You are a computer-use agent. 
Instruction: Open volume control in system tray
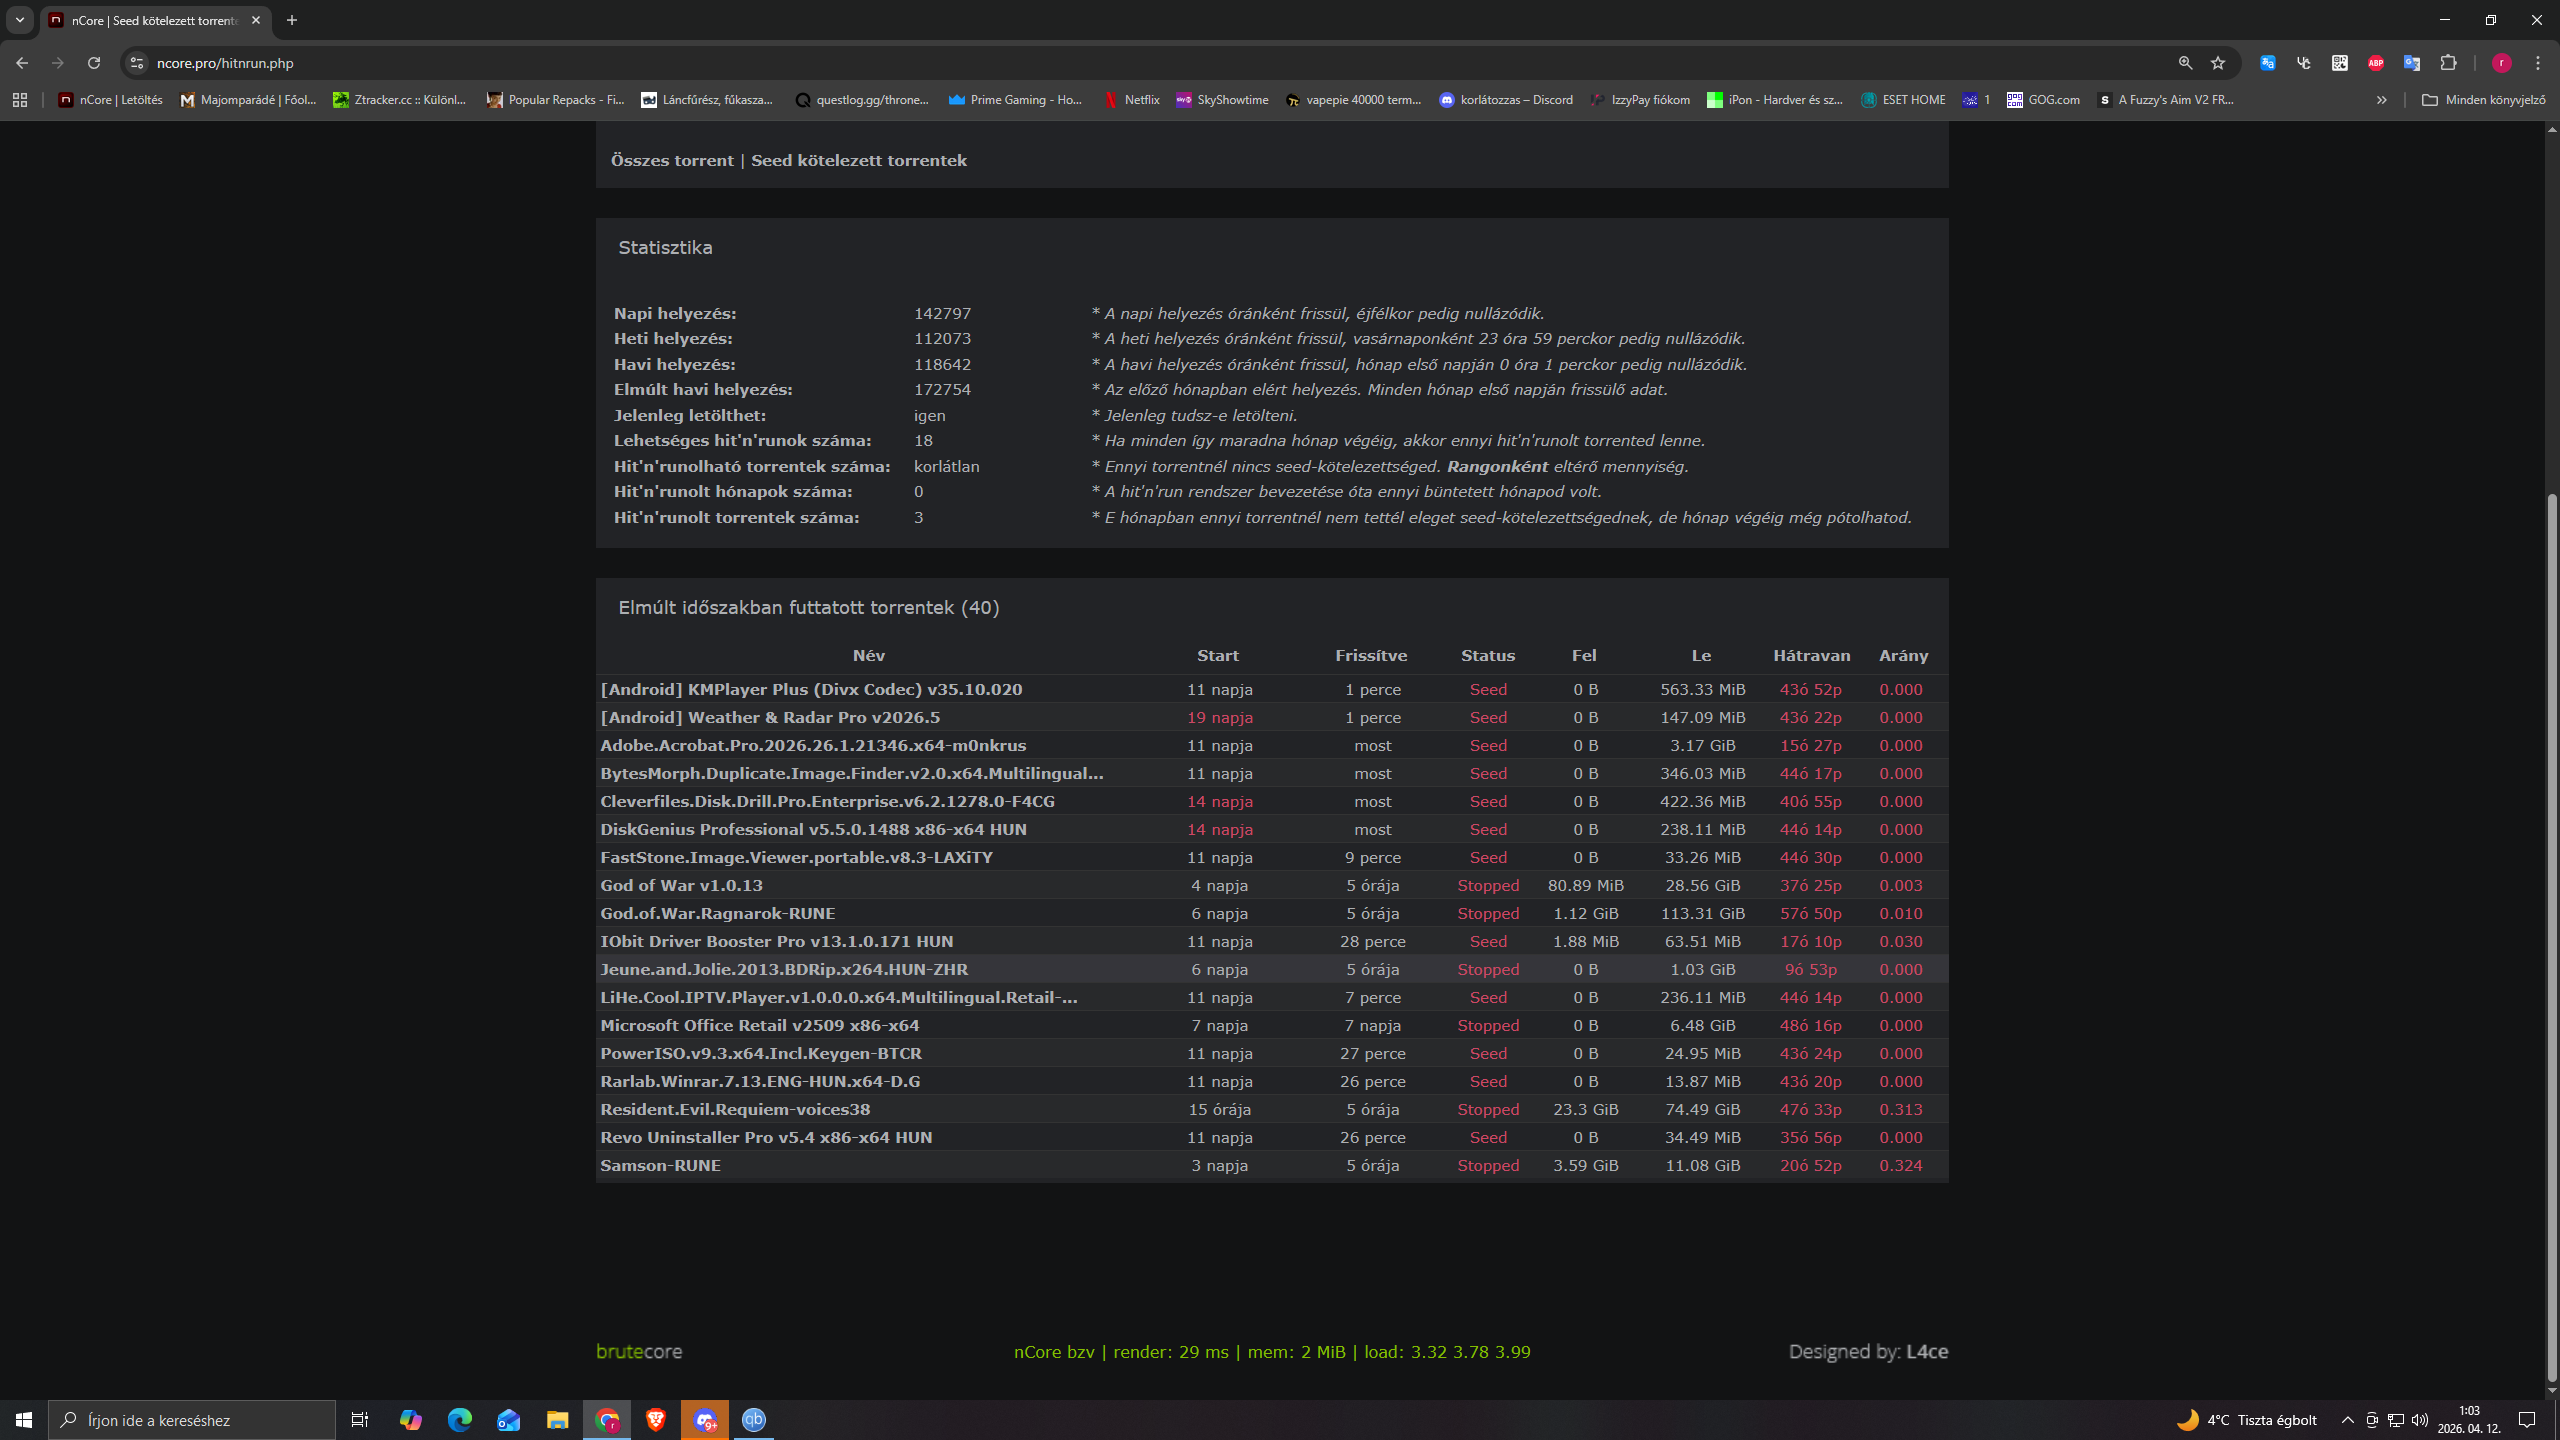point(2420,1420)
